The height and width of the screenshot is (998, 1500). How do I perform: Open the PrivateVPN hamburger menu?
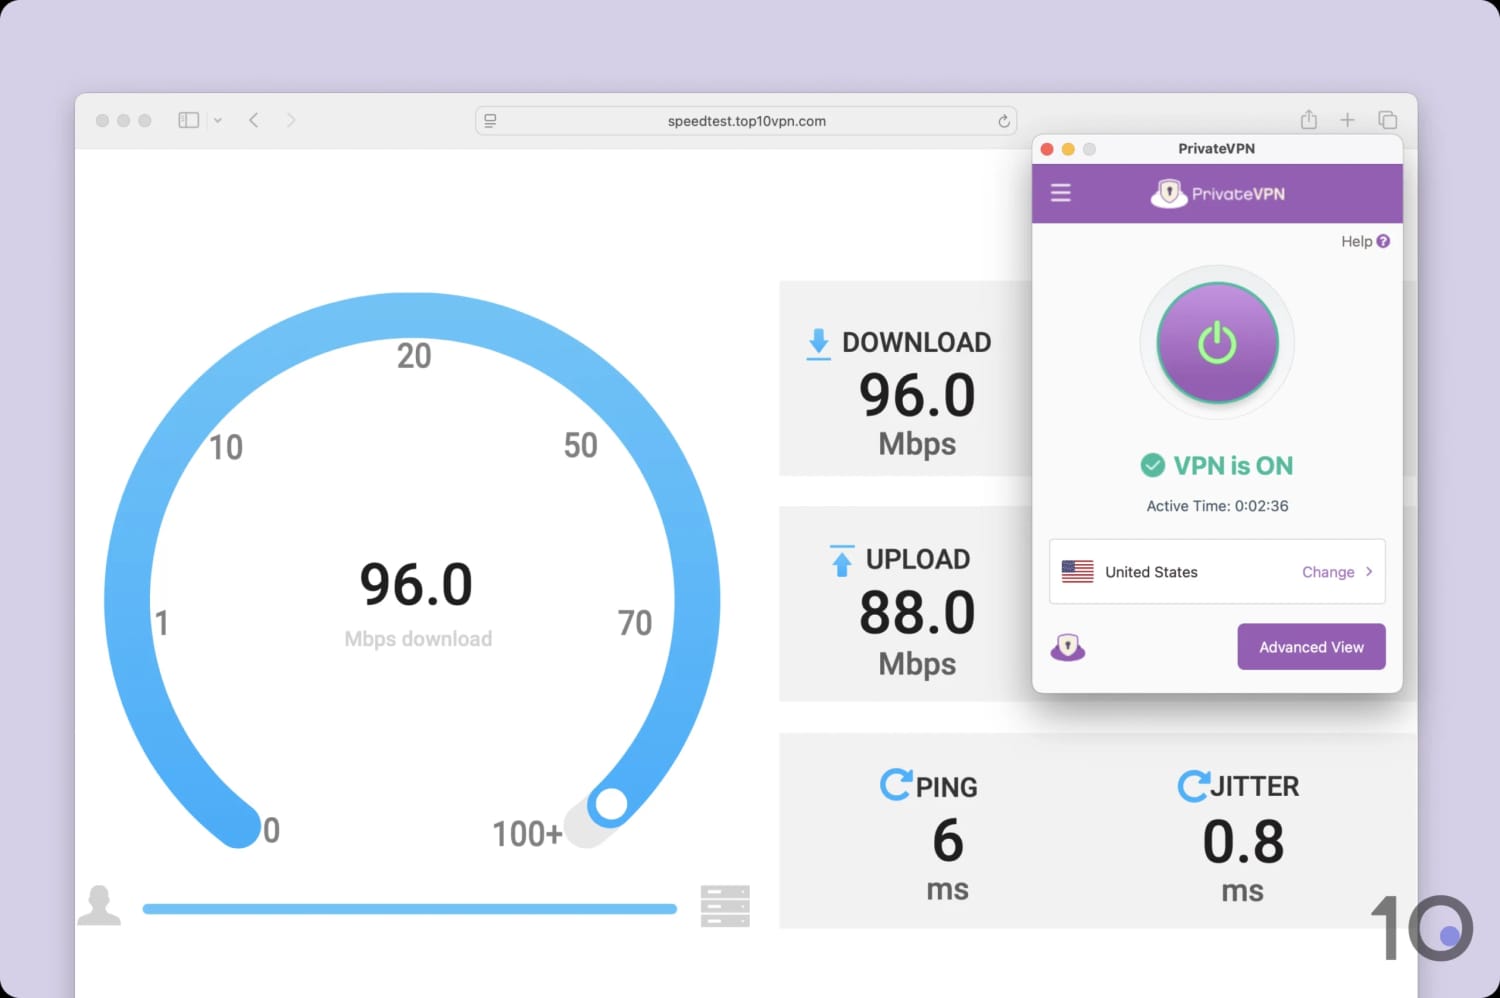[1060, 193]
